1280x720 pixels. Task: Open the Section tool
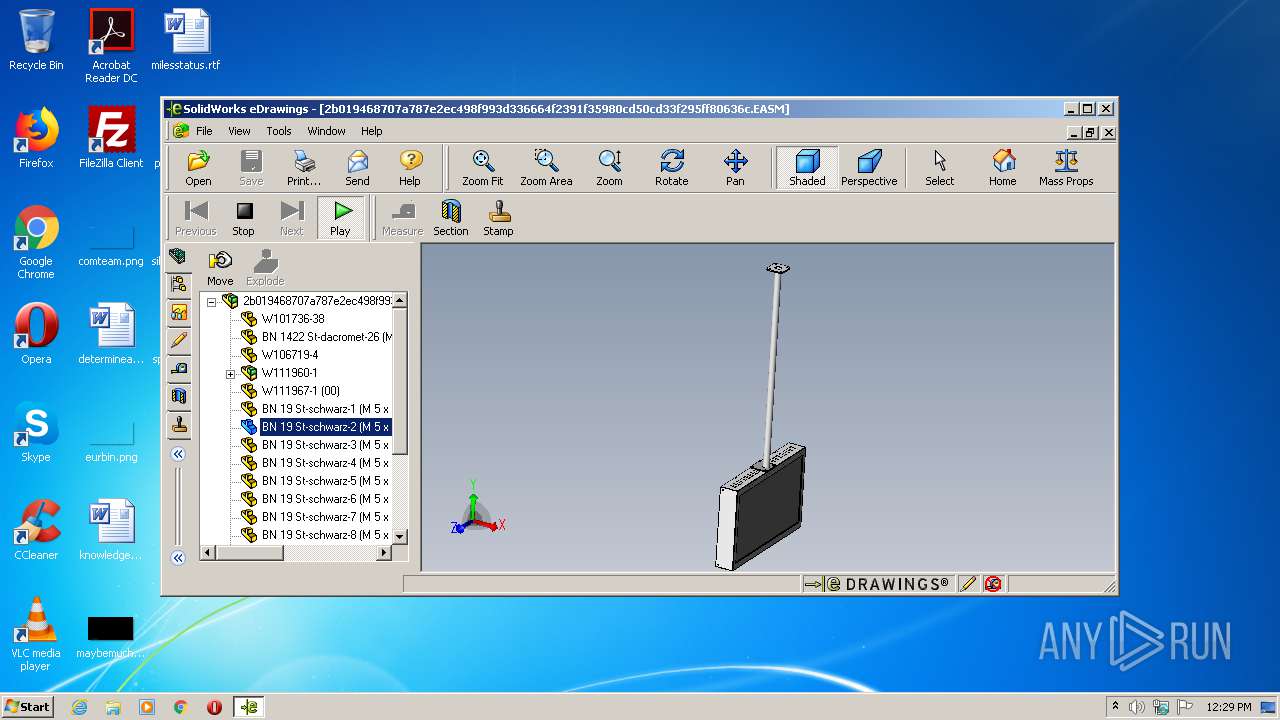(x=451, y=218)
